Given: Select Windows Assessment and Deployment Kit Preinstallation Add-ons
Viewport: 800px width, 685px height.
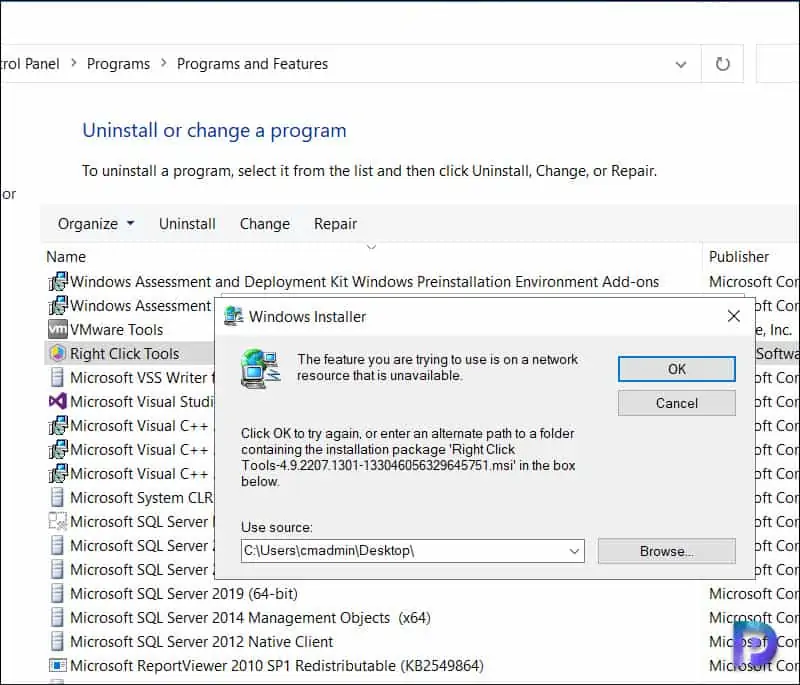Looking at the screenshot, I should pos(364,282).
